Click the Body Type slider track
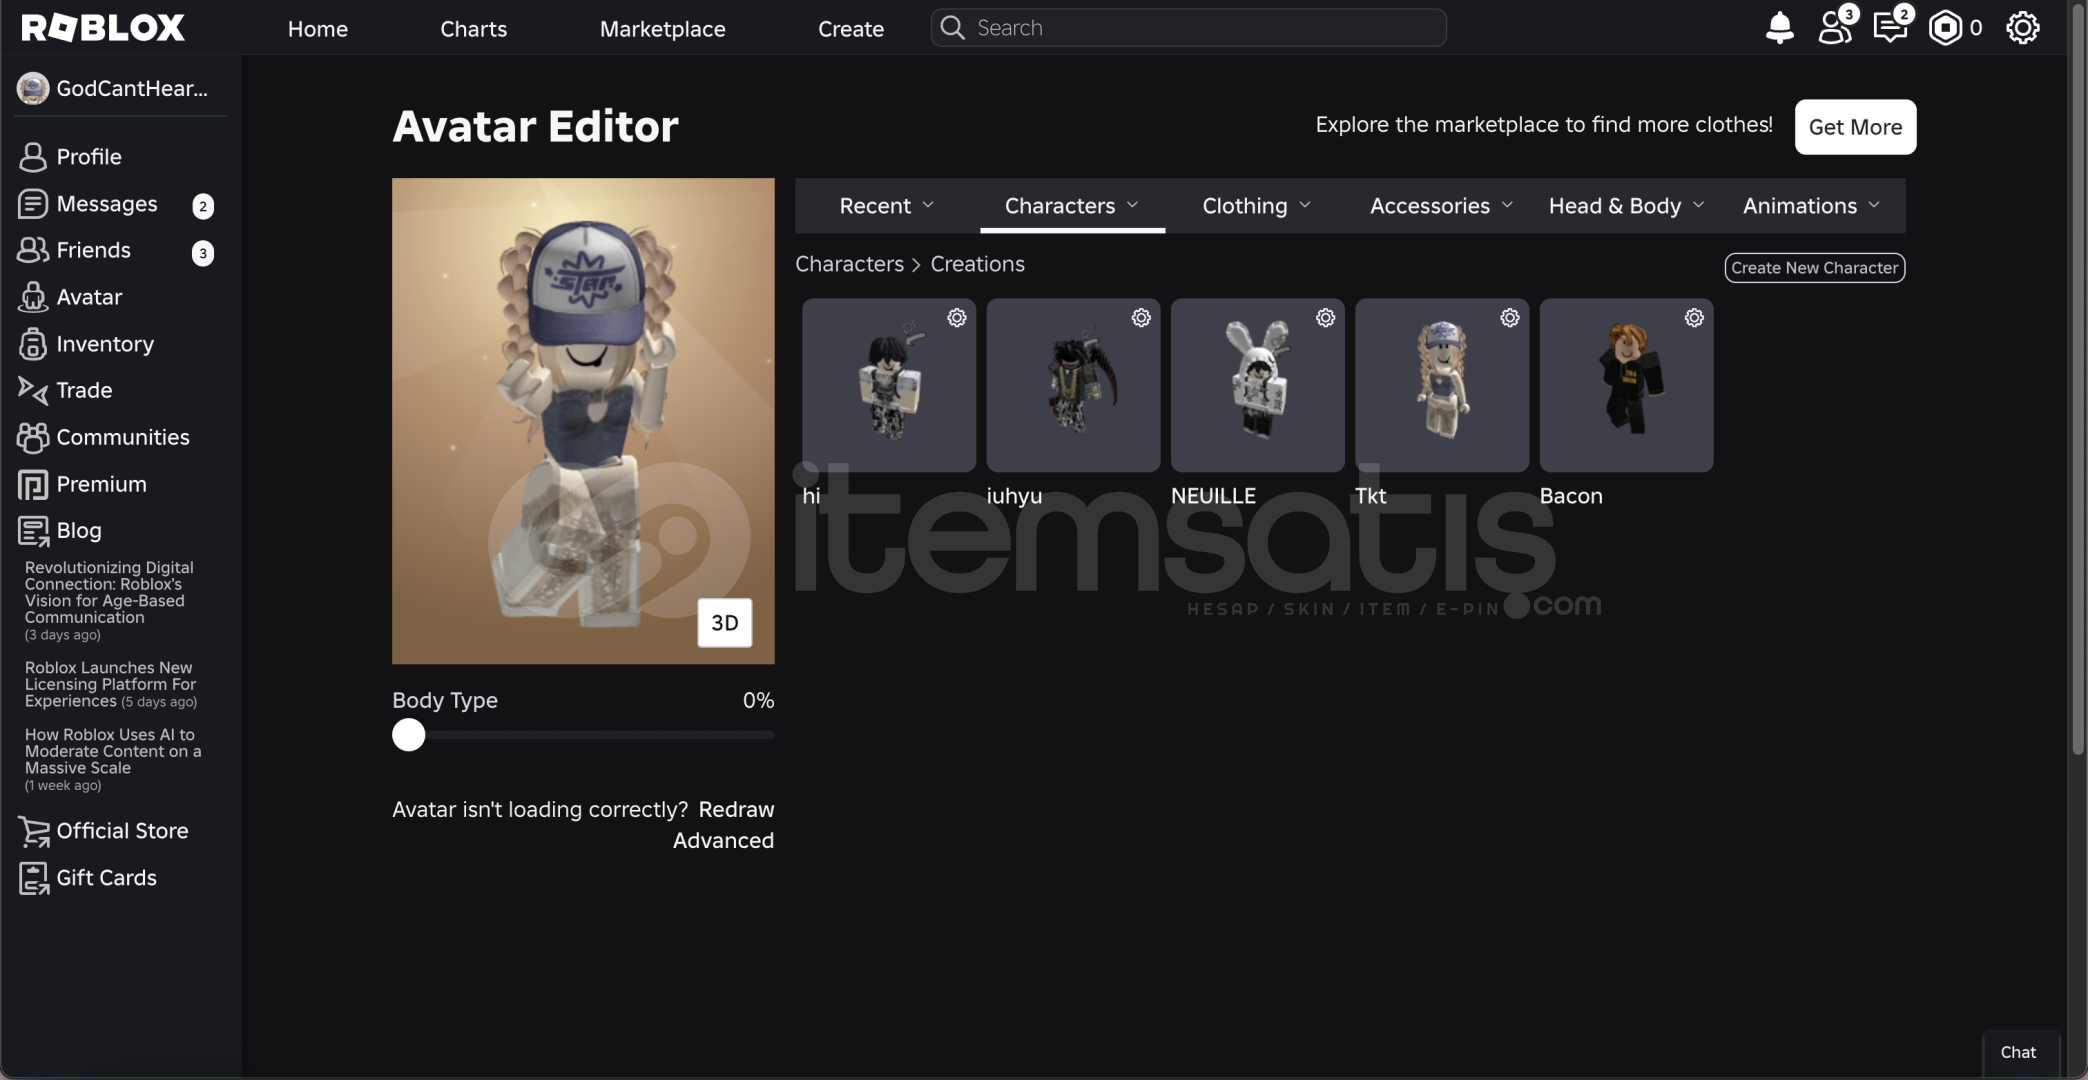 583,735
